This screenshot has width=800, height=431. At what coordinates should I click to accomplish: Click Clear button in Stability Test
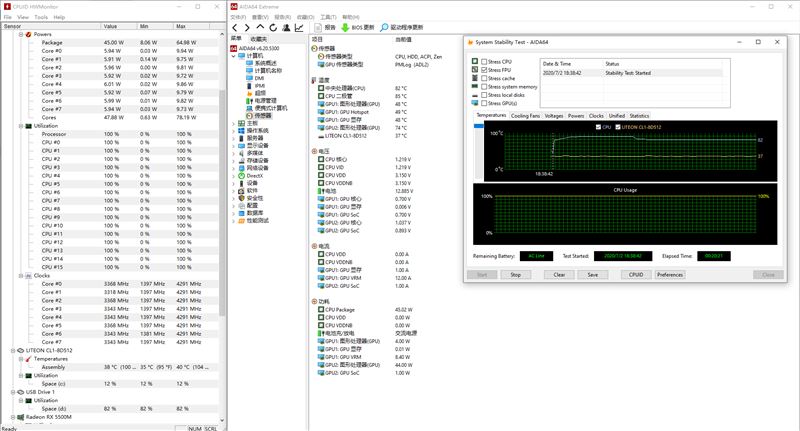click(559, 275)
